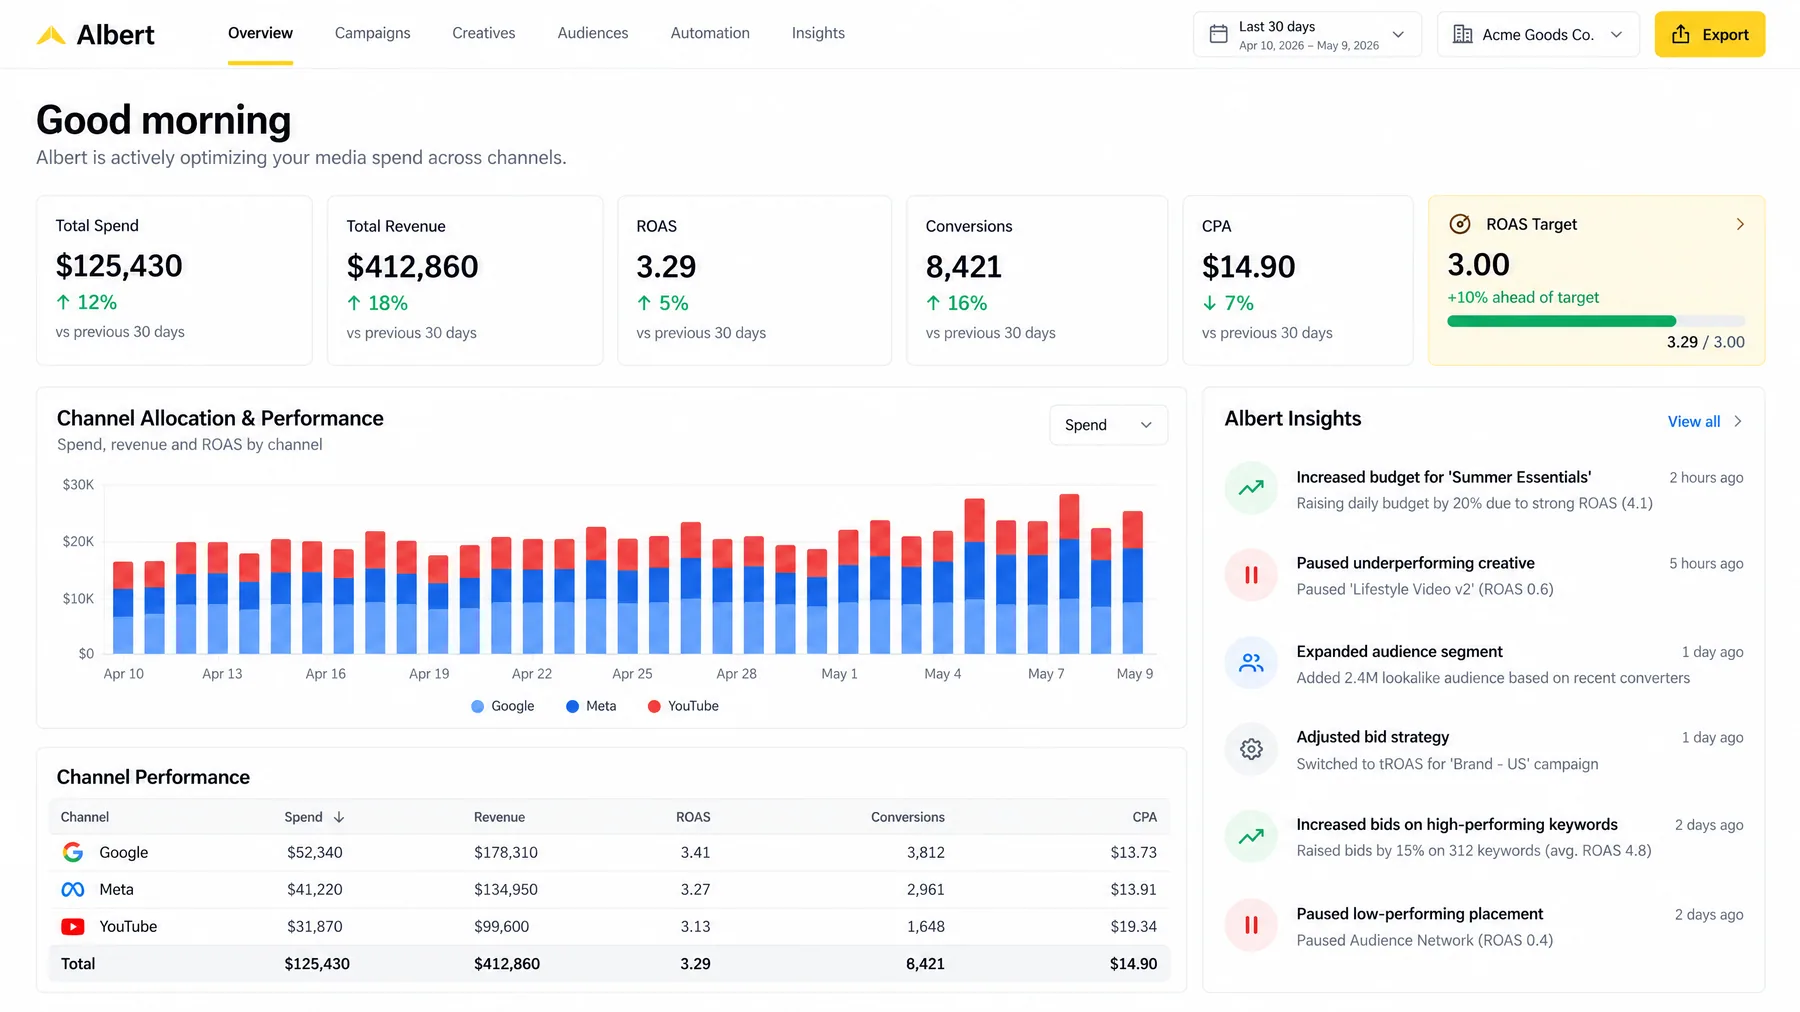
Task: Click chevron next to View all insights
Action: pyautogui.click(x=1738, y=421)
